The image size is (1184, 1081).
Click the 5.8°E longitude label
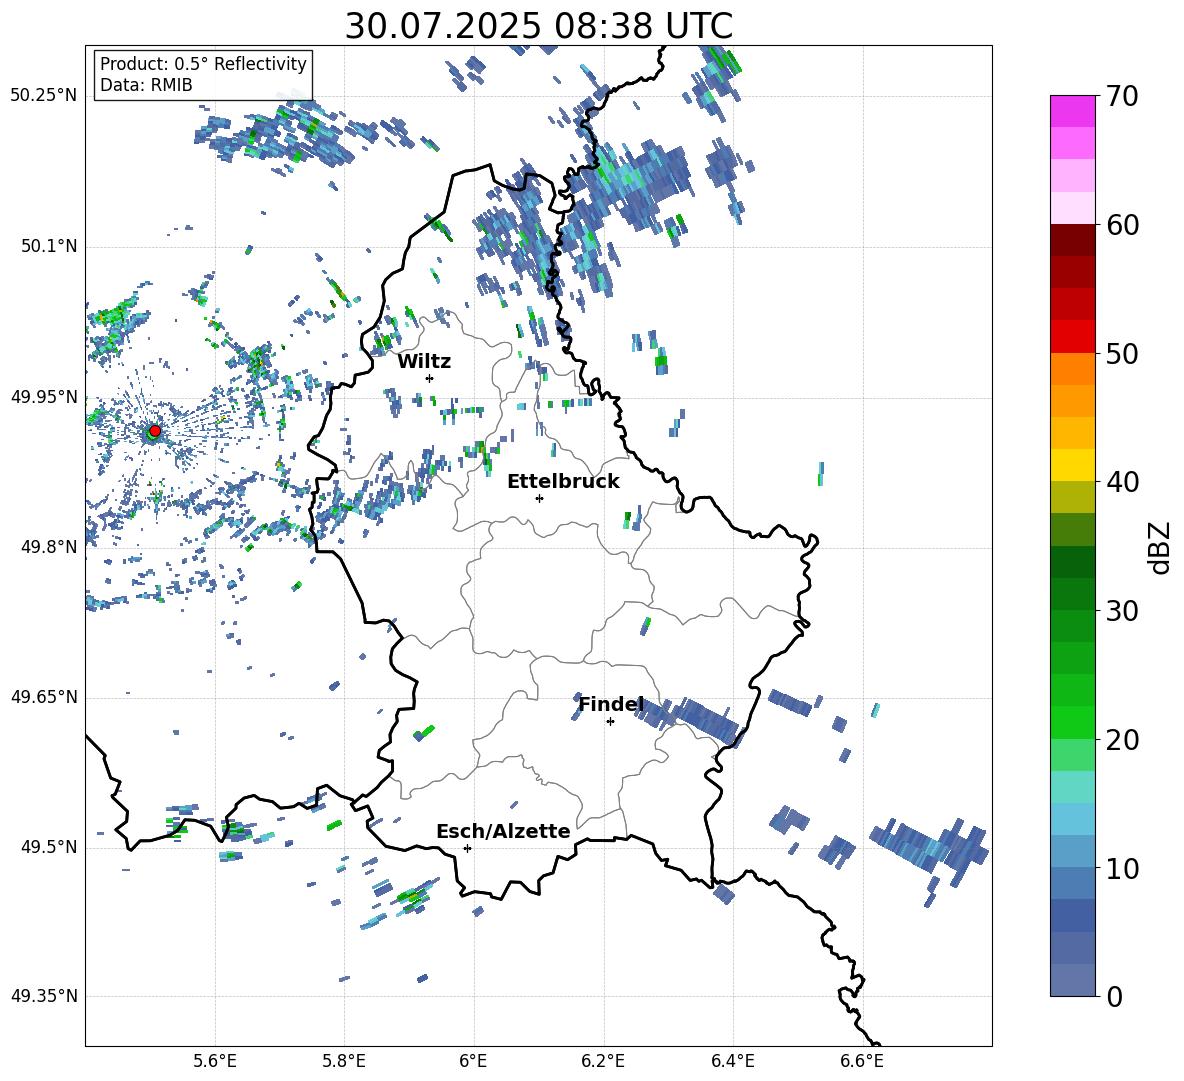click(344, 1061)
